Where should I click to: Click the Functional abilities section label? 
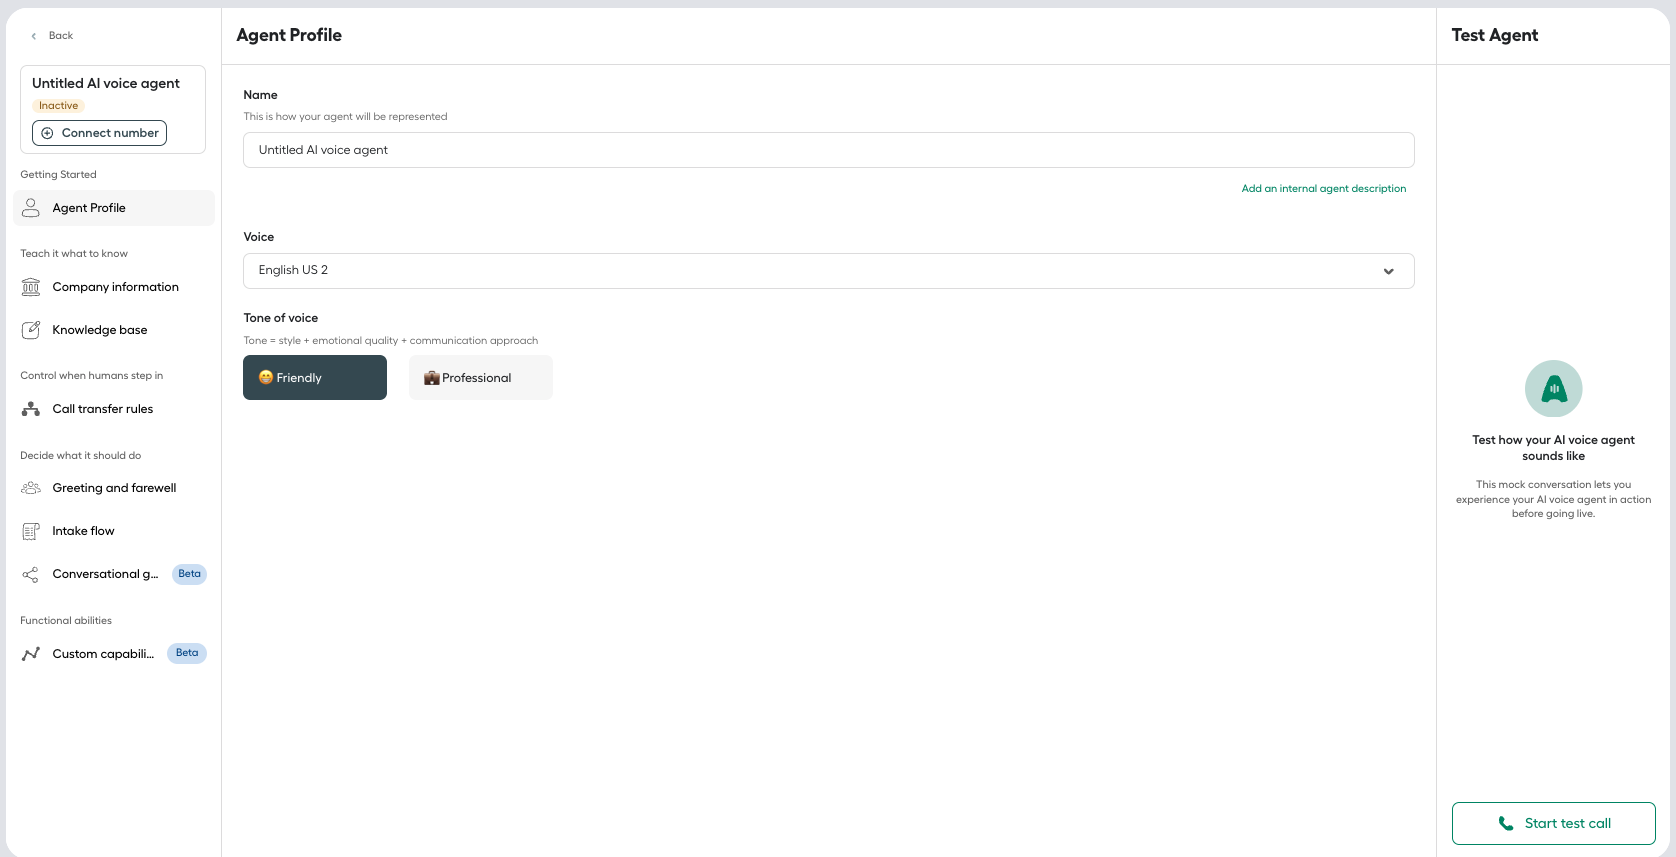point(66,621)
